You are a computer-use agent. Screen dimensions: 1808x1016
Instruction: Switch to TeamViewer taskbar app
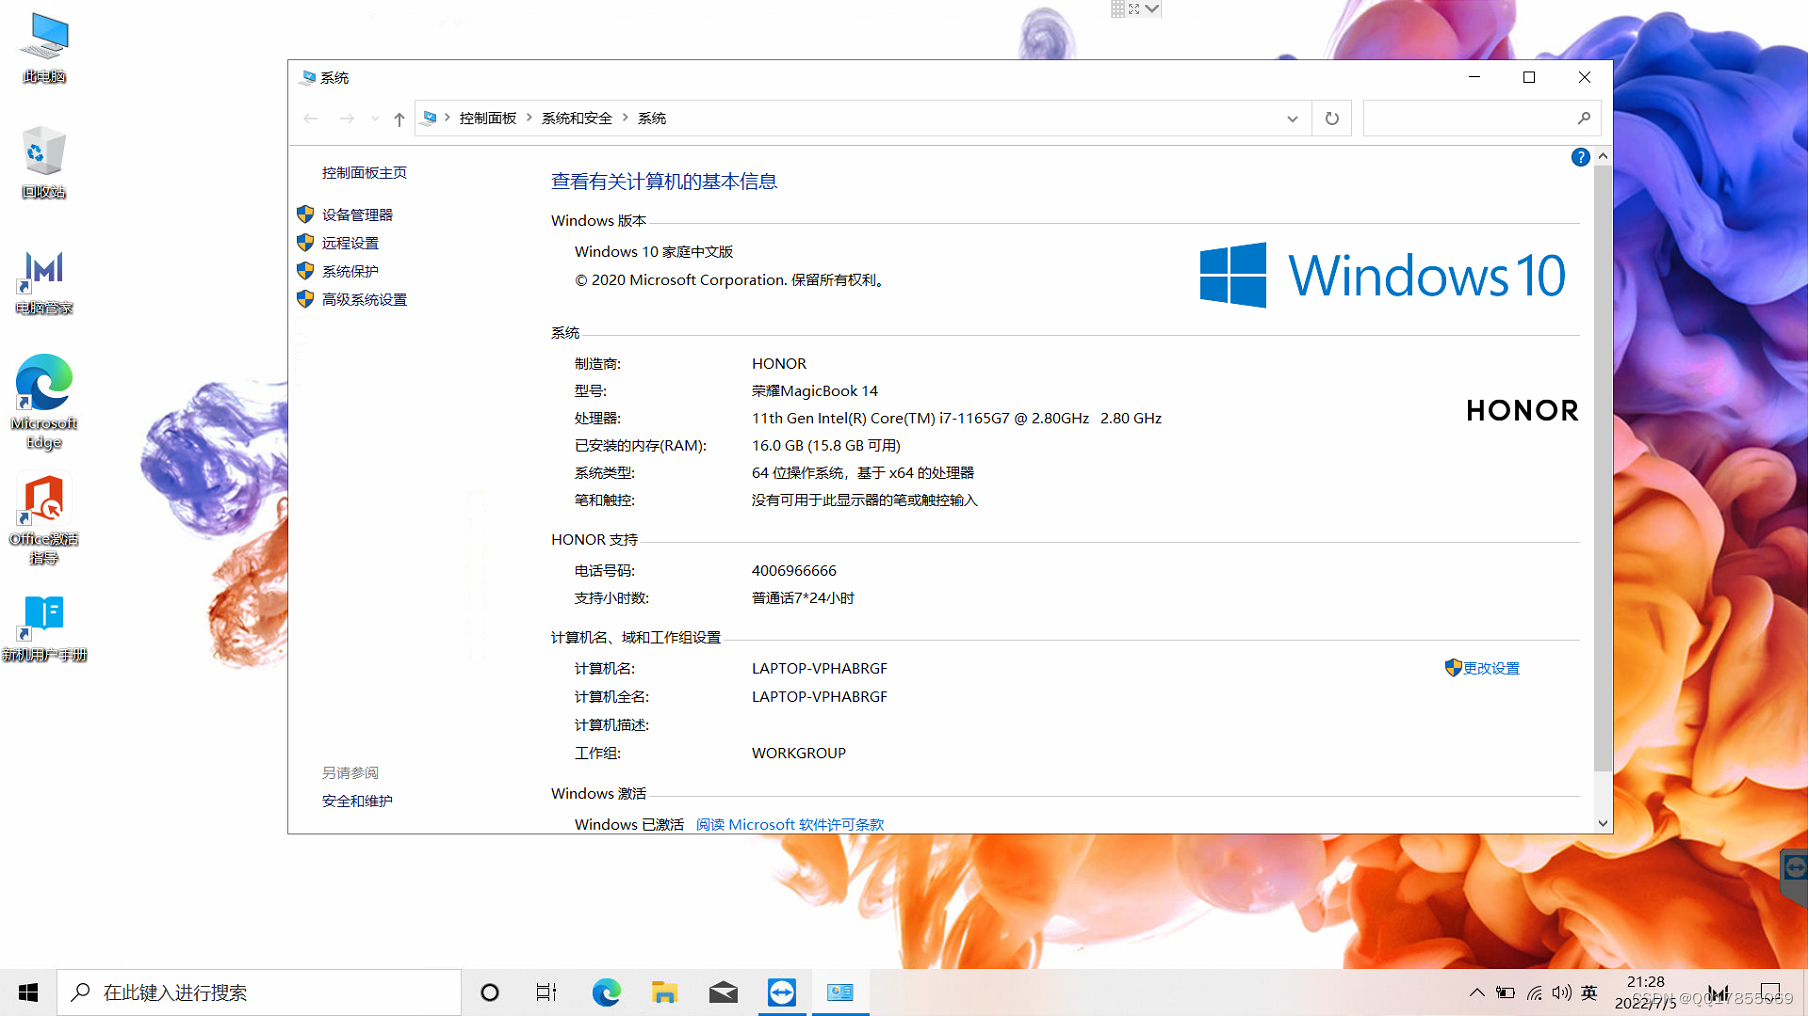click(x=782, y=992)
